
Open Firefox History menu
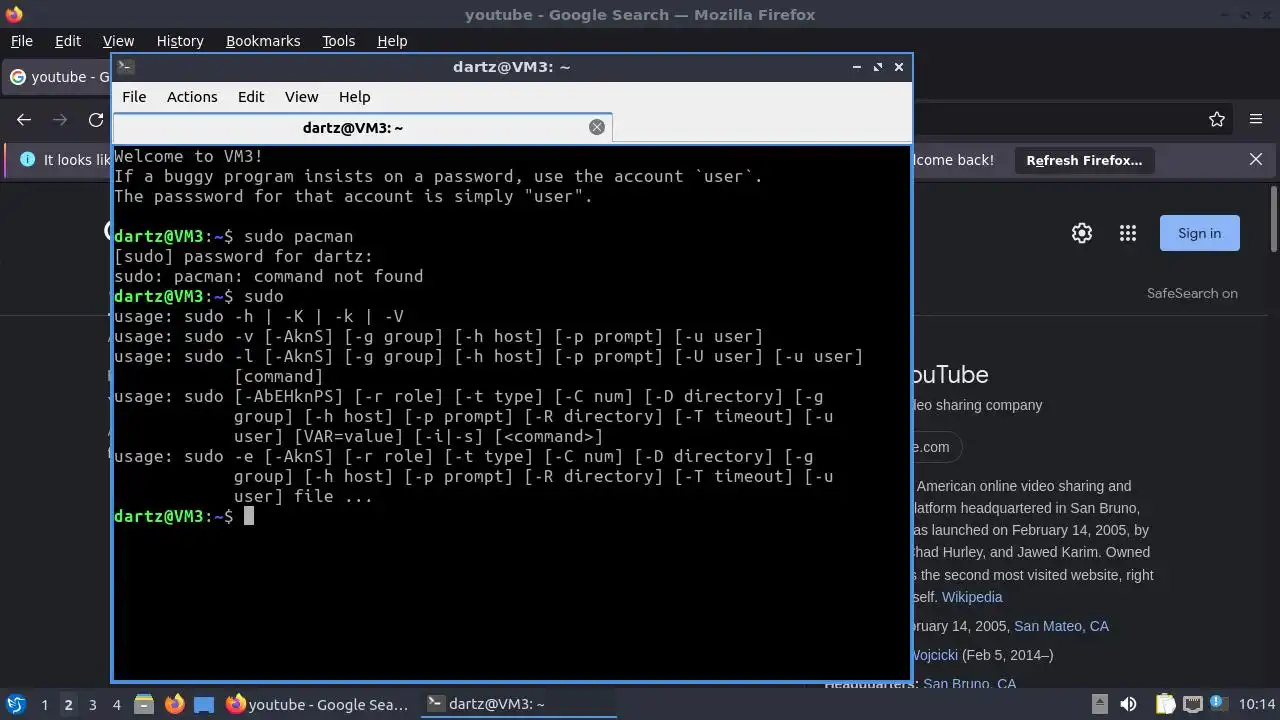click(180, 41)
